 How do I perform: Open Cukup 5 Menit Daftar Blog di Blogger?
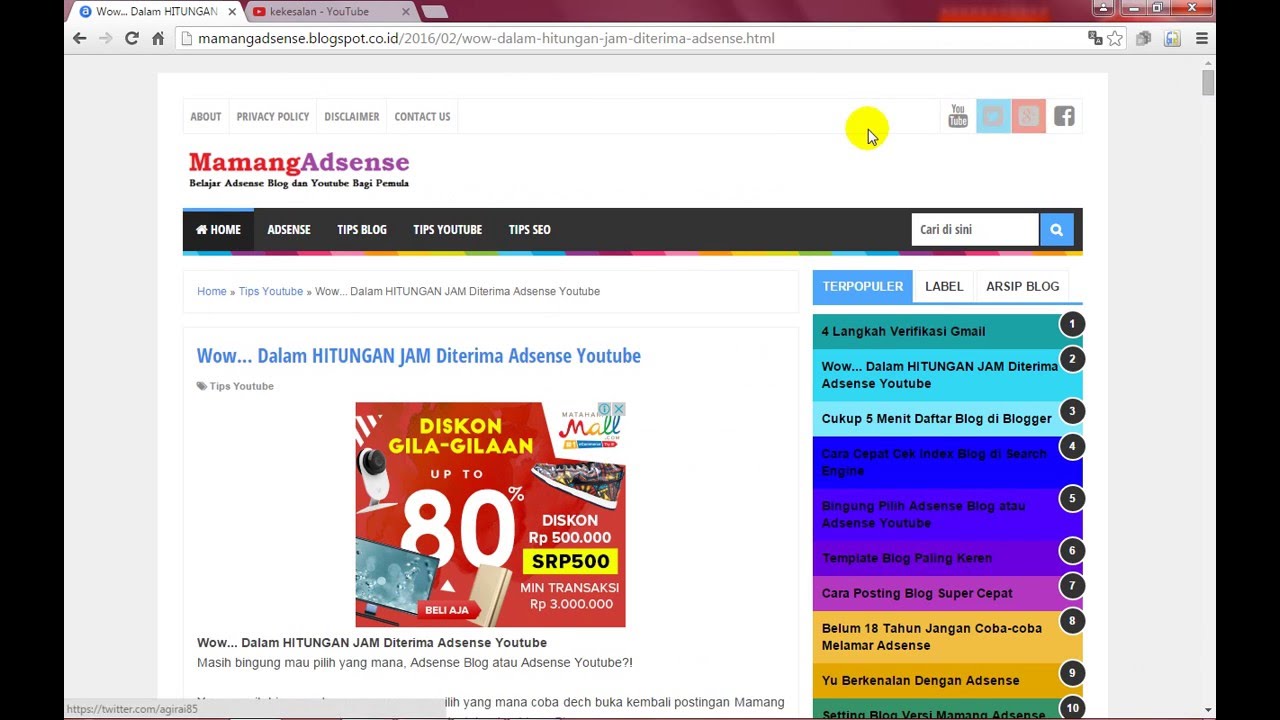937,418
